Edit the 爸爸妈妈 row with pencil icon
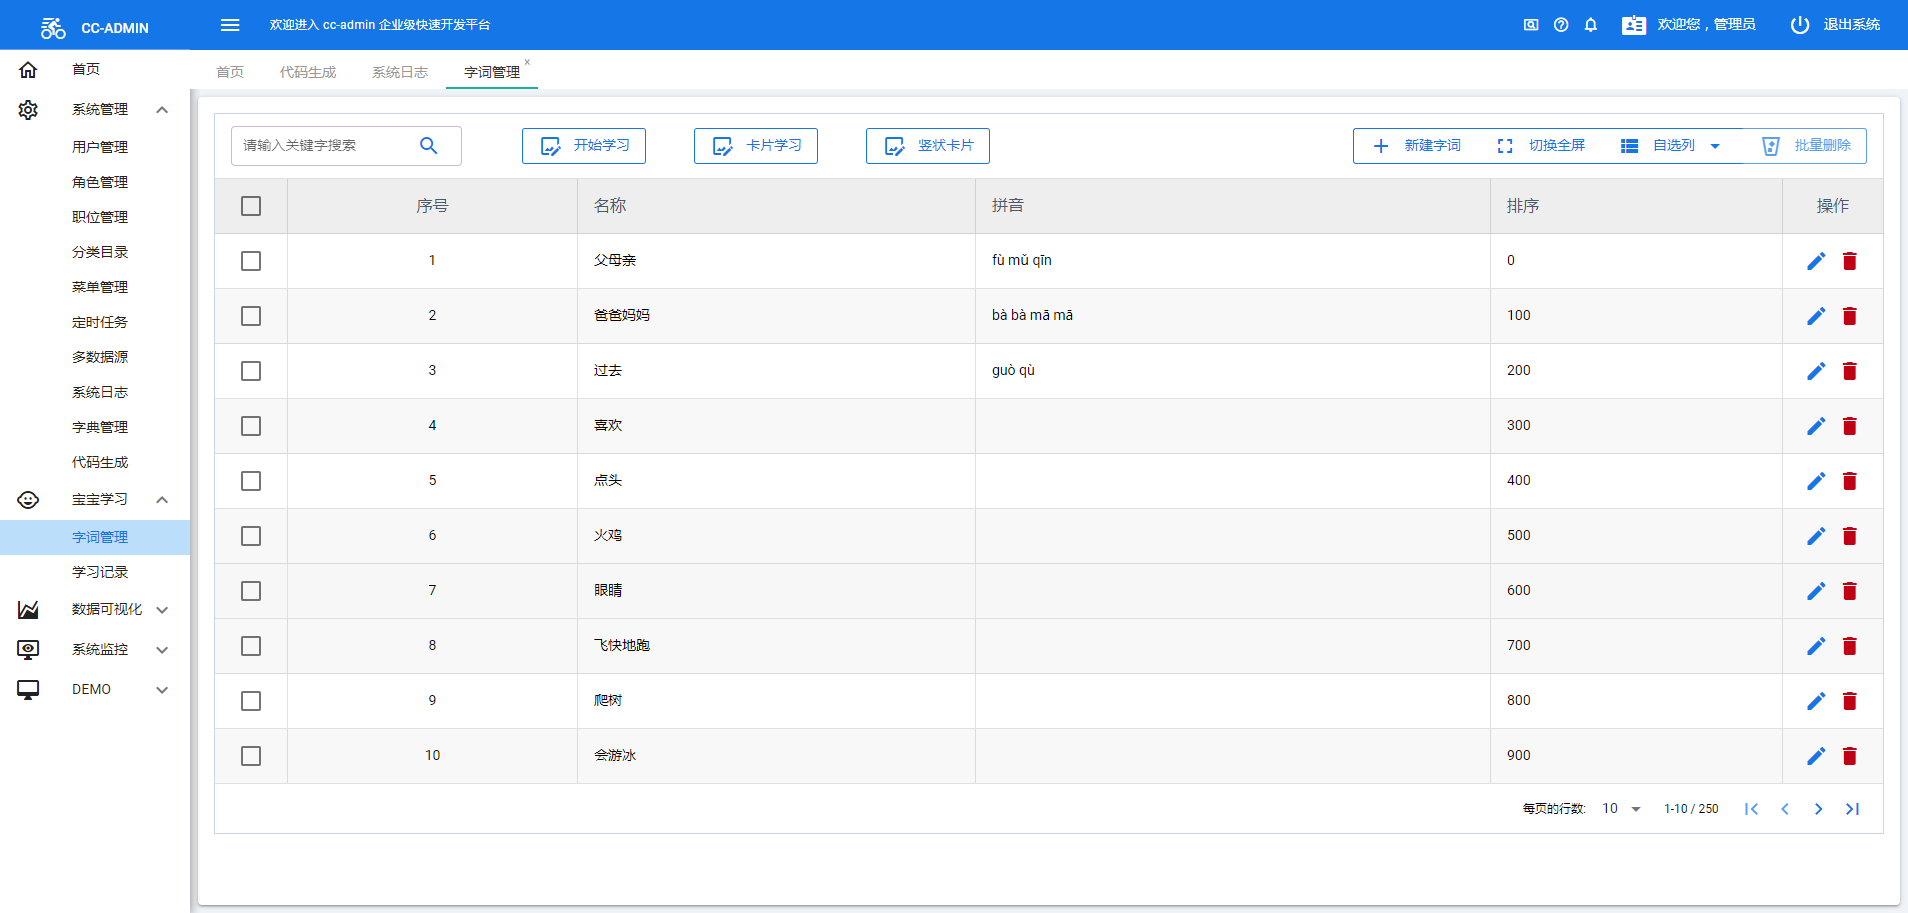The width and height of the screenshot is (1908, 913). pos(1816,316)
